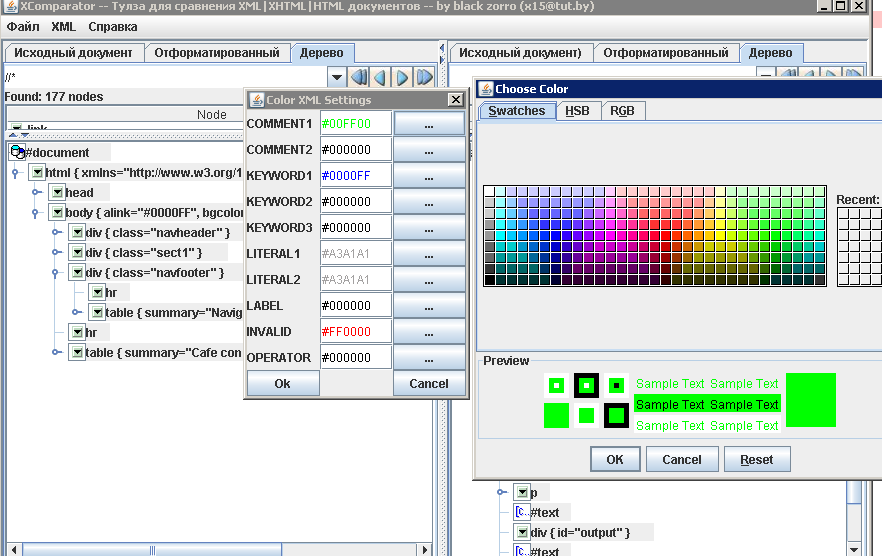The image size is (882, 556).
Task: Click the next-result arrow icon in left search bar
Action: (x=402, y=77)
